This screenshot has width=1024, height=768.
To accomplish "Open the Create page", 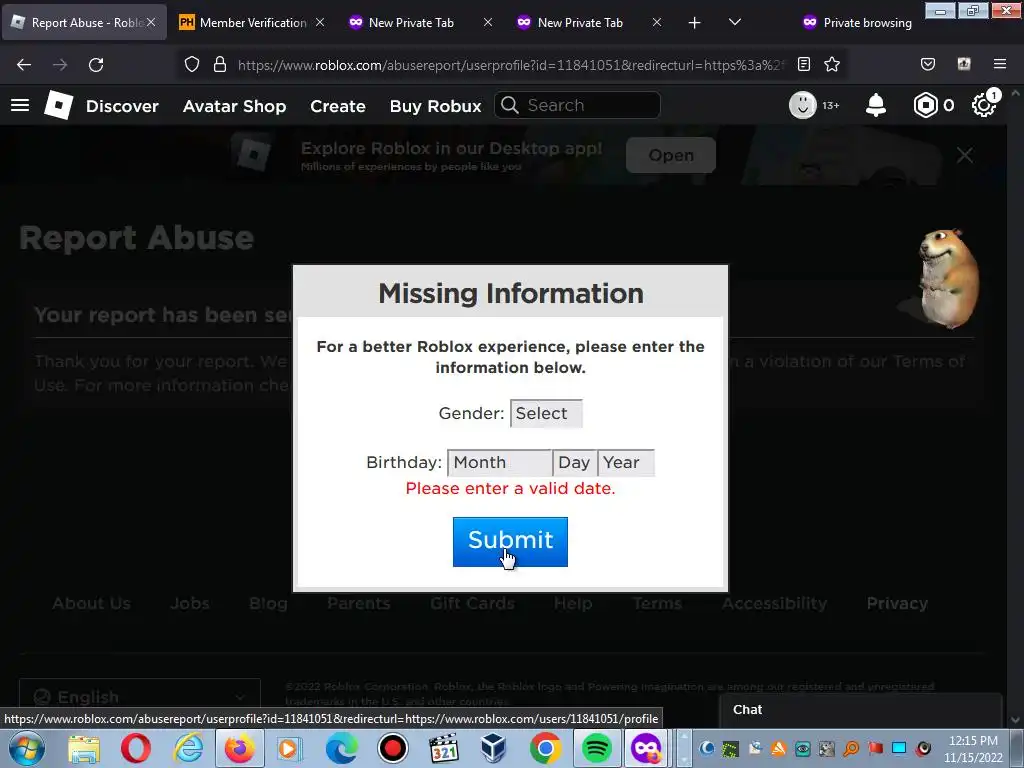I will coord(338,106).
